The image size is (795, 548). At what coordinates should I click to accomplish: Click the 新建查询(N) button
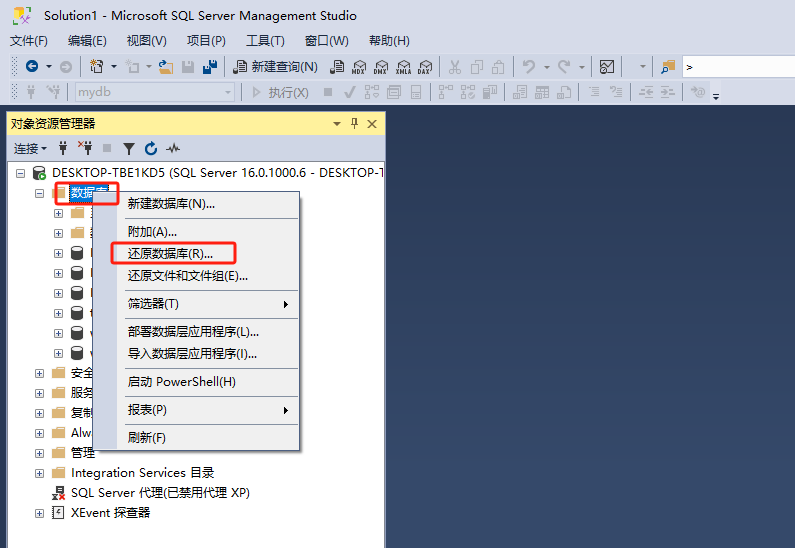pos(275,67)
